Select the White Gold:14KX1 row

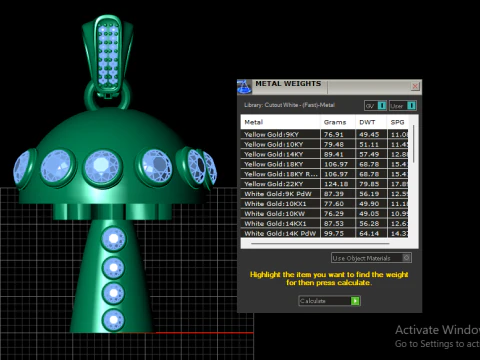pyautogui.click(x=324, y=224)
